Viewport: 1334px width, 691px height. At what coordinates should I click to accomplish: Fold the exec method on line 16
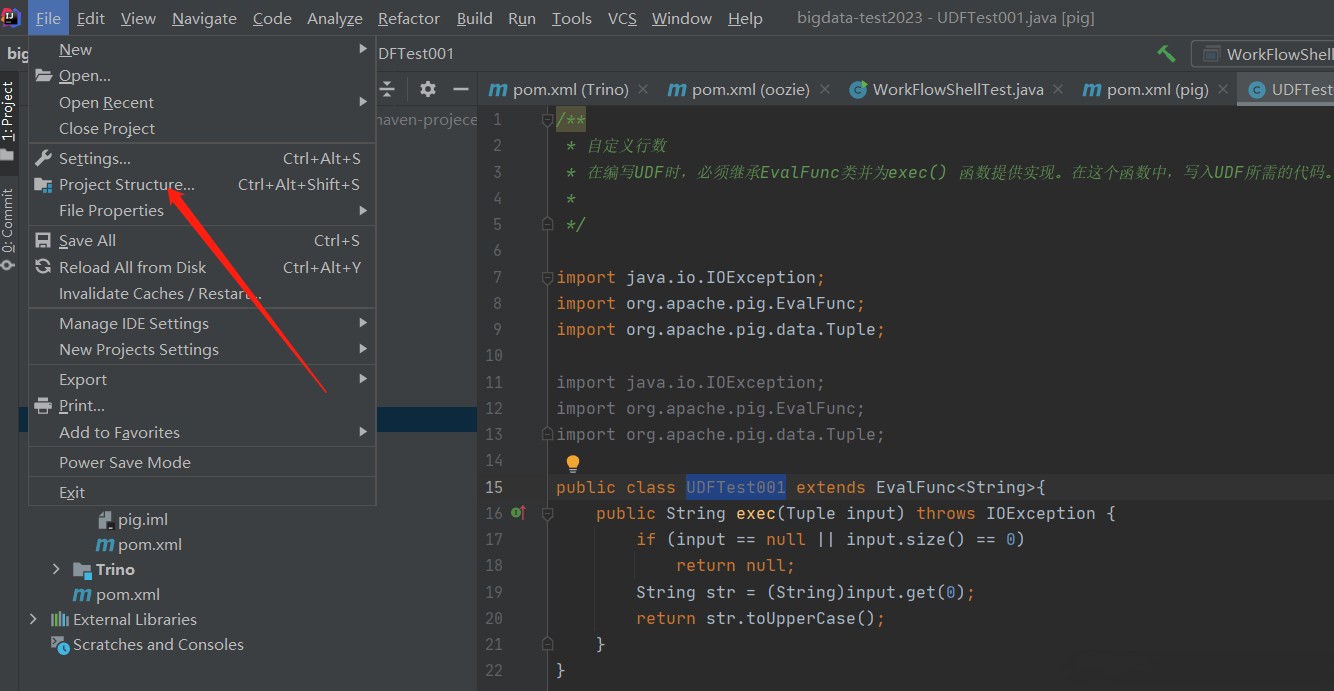coord(547,513)
